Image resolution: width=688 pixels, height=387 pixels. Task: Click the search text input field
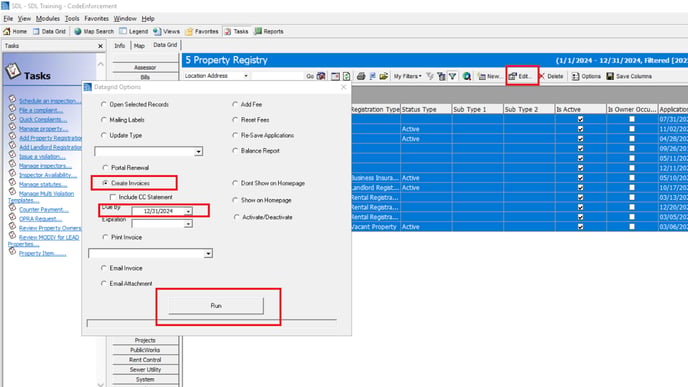click(277, 76)
